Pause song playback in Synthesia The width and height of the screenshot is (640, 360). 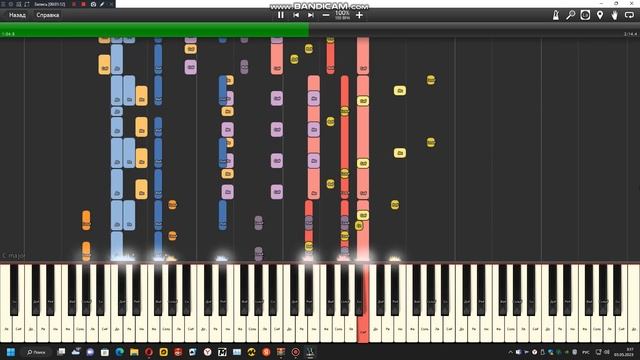coord(281,15)
